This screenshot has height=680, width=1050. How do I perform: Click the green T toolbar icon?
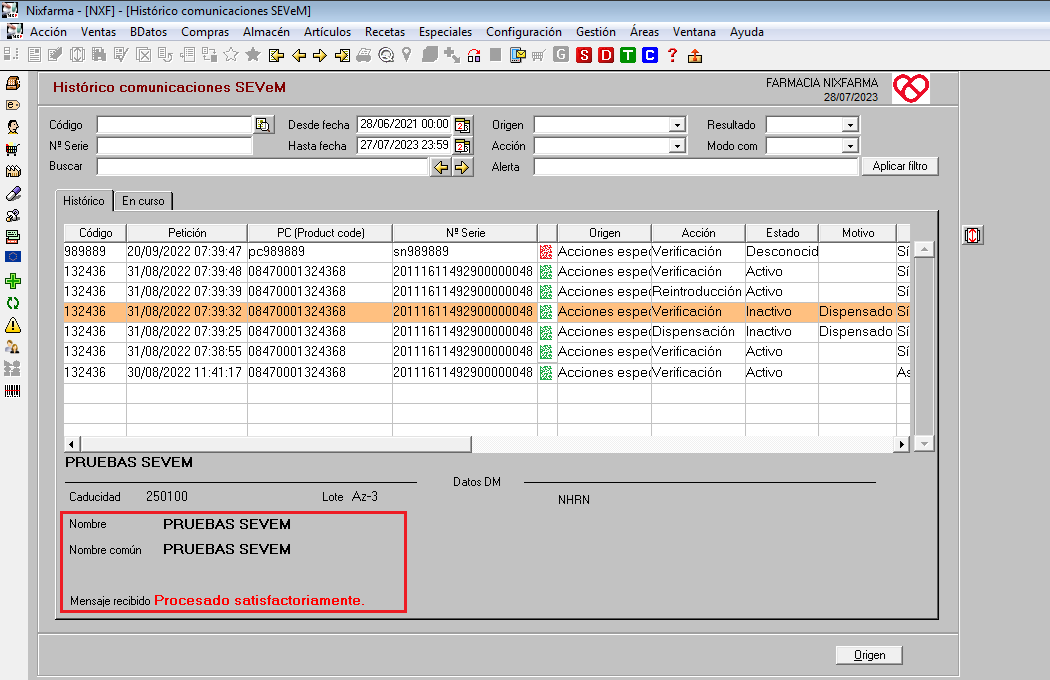[x=628, y=55]
